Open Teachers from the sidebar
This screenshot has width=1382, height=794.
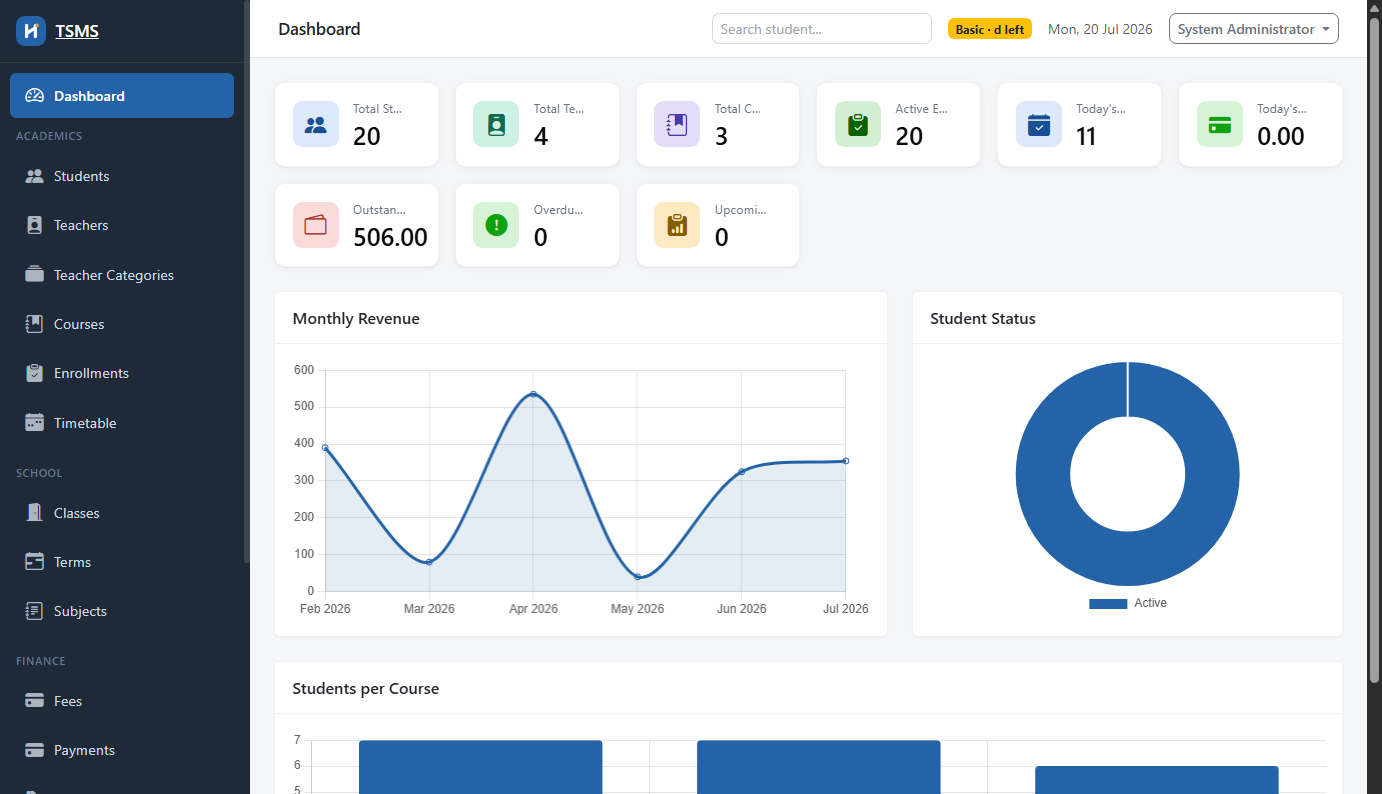tap(122, 225)
